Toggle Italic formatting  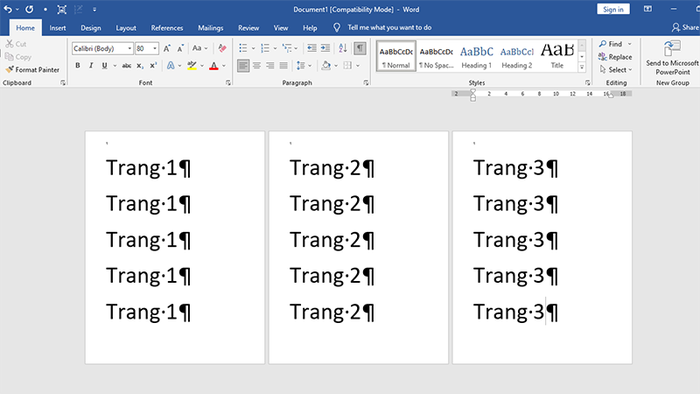pos(91,66)
